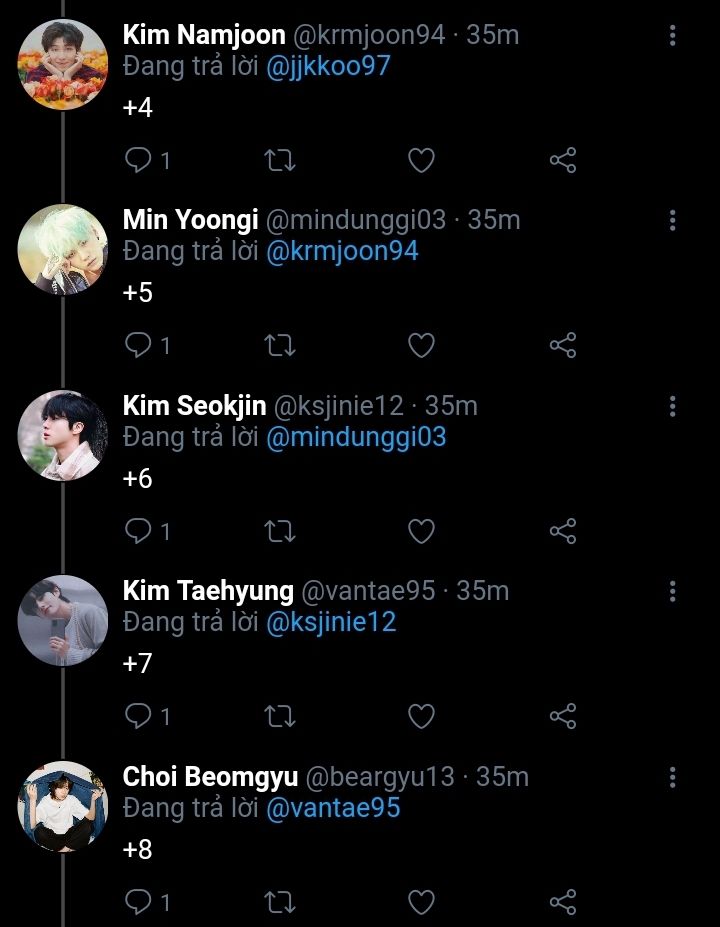The height and width of the screenshot is (927, 720).
Task: Open the @vantae95 mention link
Action: tap(333, 807)
